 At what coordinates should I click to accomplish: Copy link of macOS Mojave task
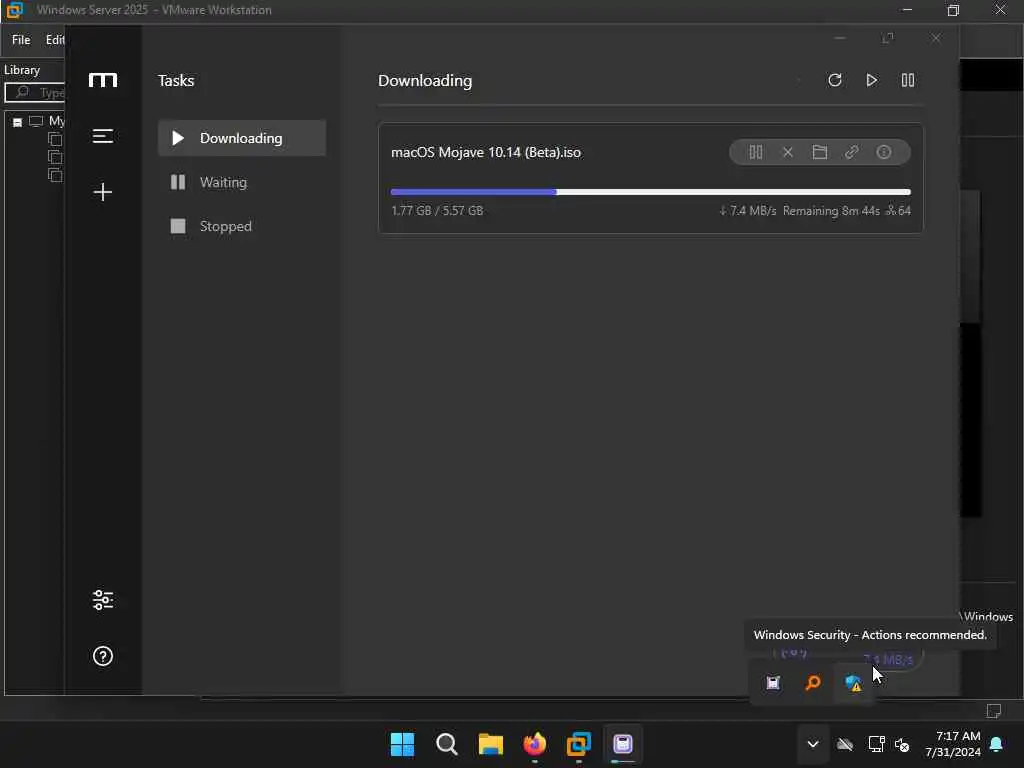pyautogui.click(x=852, y=152)
